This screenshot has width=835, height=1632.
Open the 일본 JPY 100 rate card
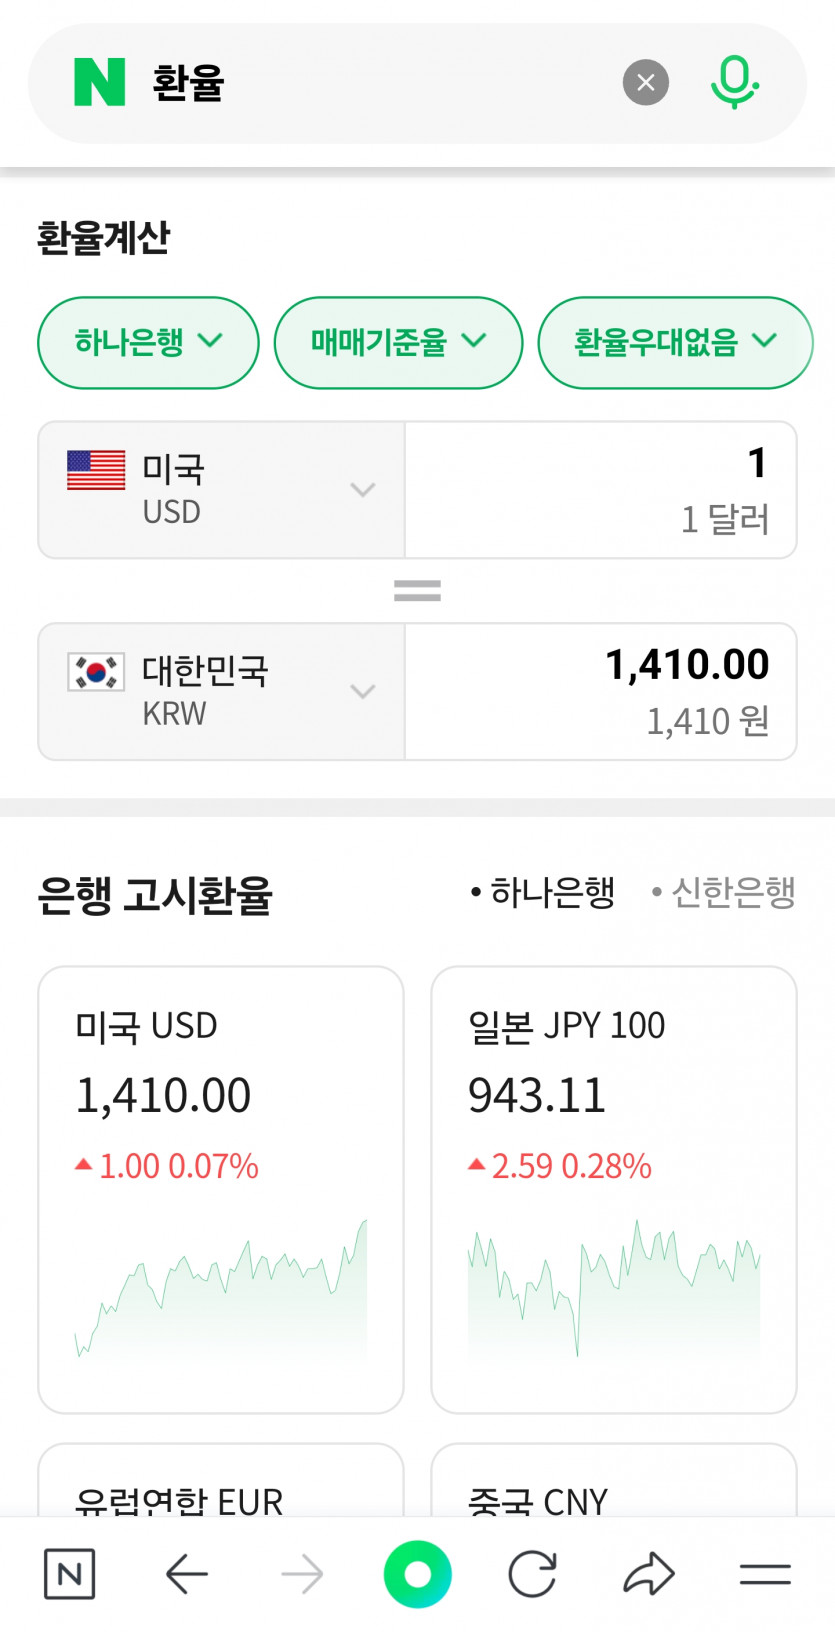(613, 1189)
